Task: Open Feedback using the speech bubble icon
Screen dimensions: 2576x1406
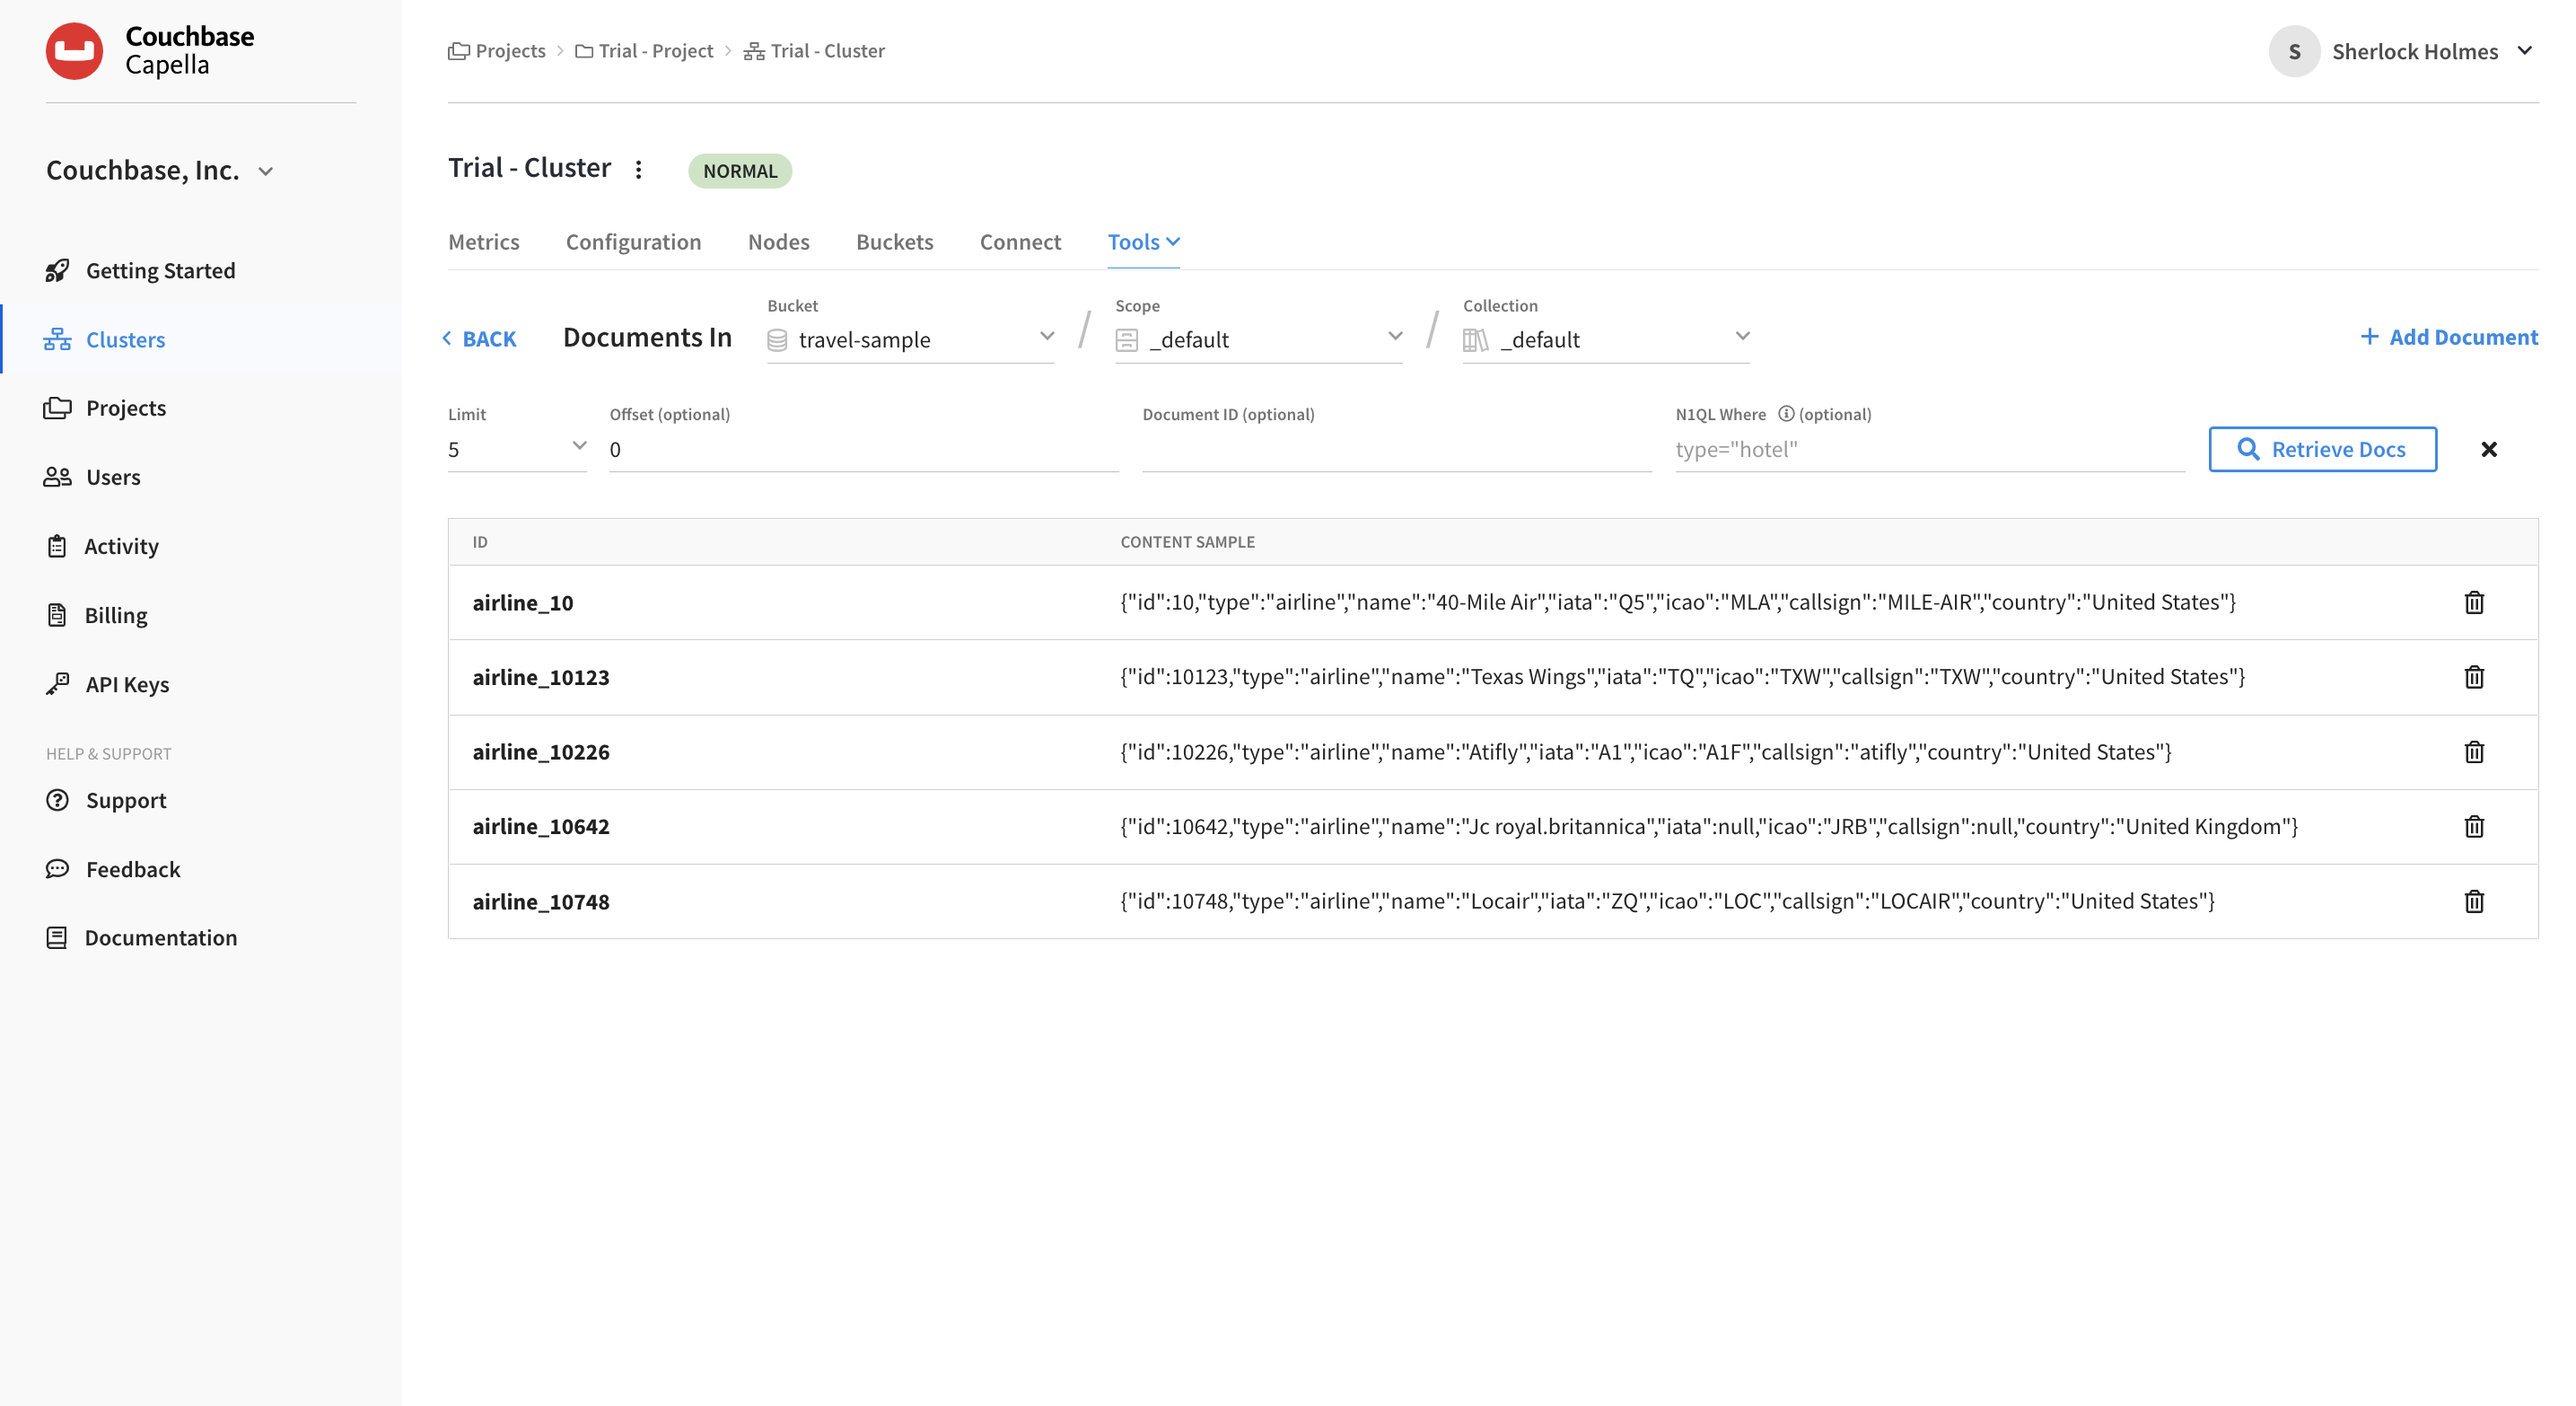Action: (x=57, y=869)
